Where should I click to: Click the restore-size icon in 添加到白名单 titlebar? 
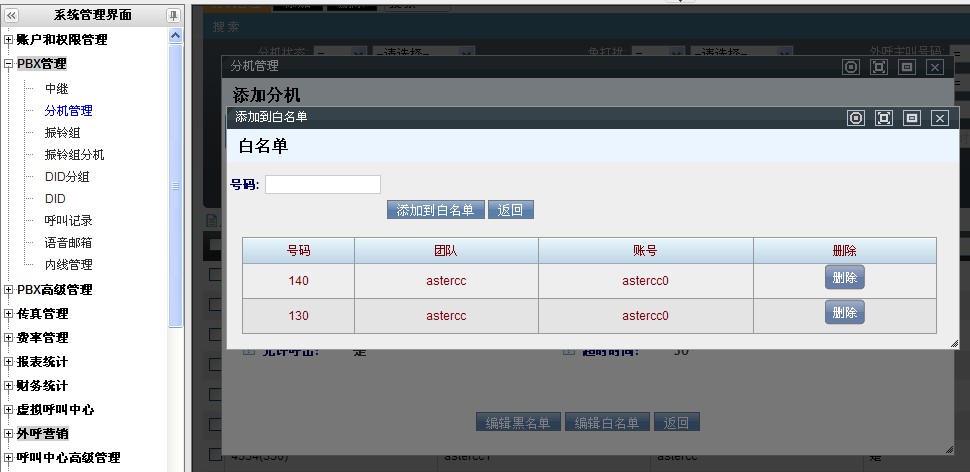(912, 118)
